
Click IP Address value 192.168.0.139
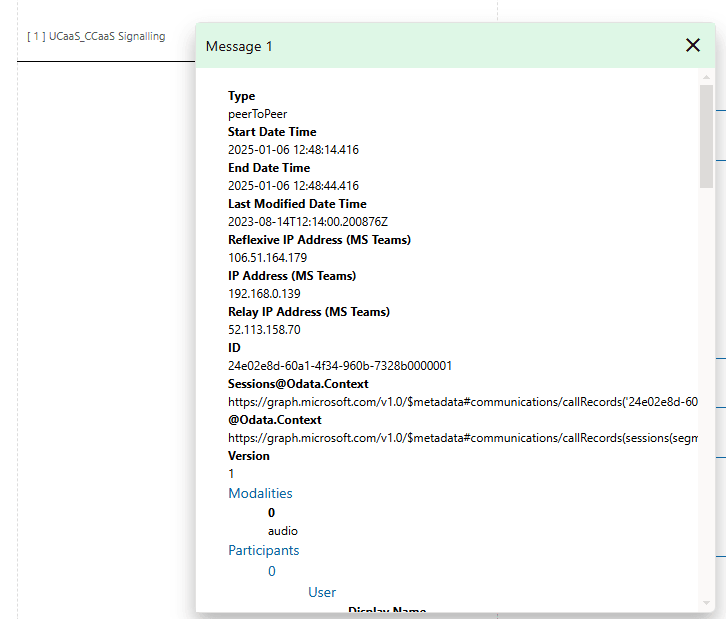coord(264,294)
